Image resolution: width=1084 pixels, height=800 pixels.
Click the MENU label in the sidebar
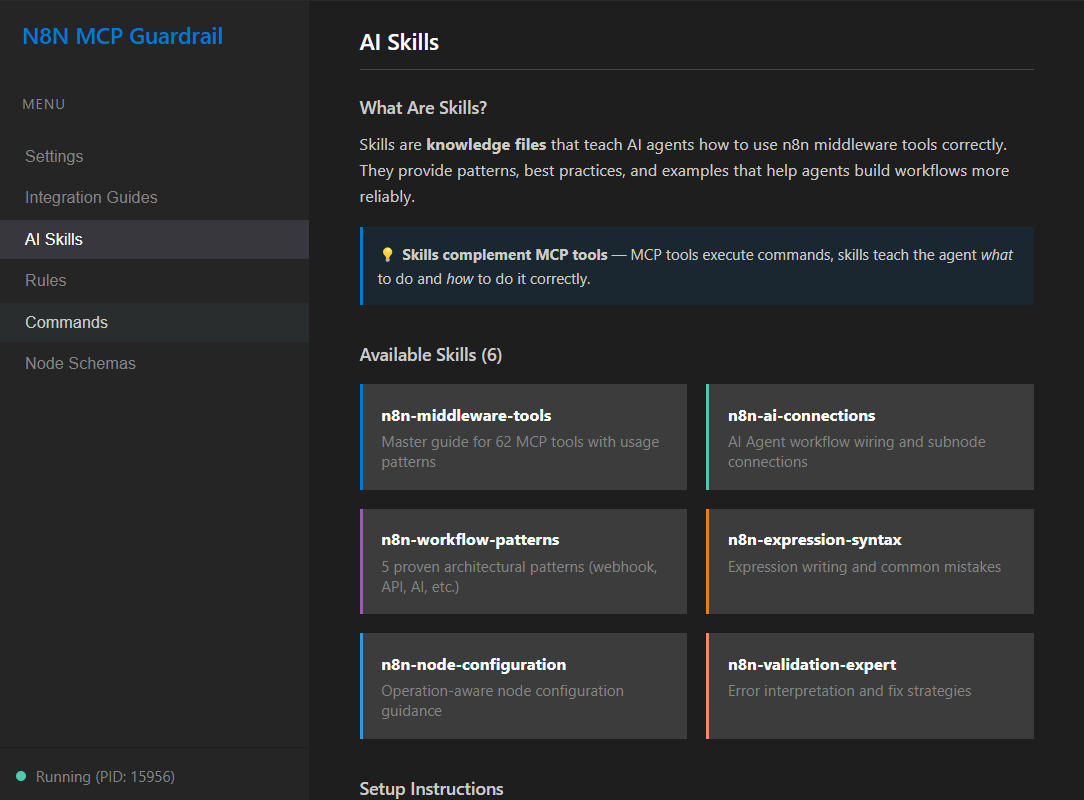tap(43, 103)
